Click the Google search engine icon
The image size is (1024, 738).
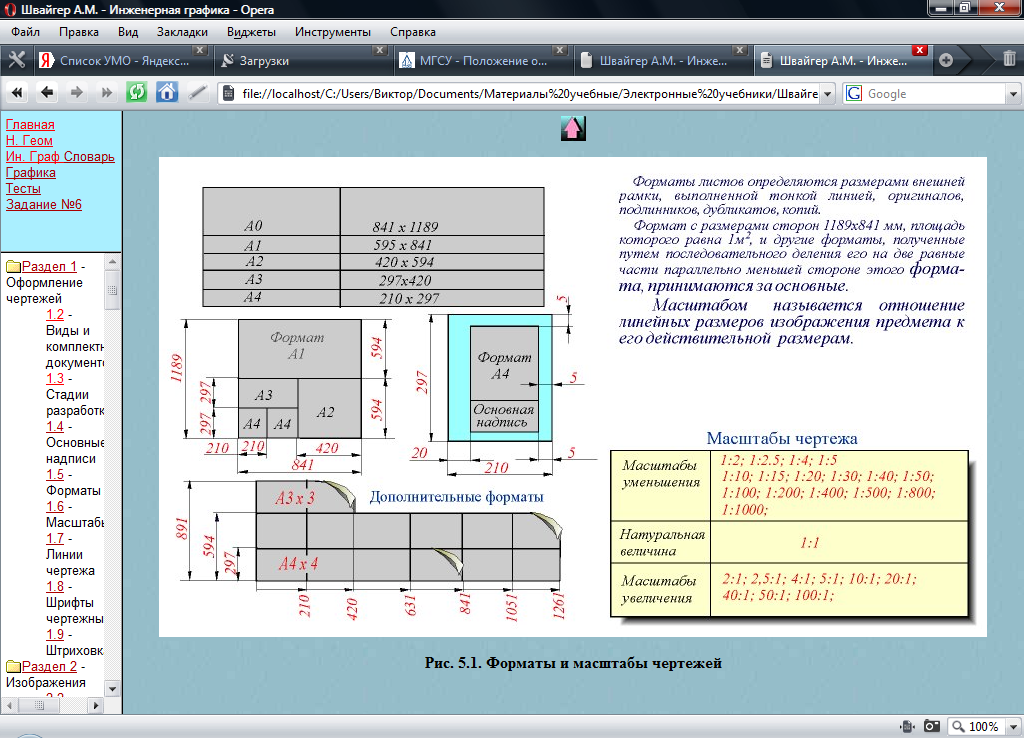(854, 93)
